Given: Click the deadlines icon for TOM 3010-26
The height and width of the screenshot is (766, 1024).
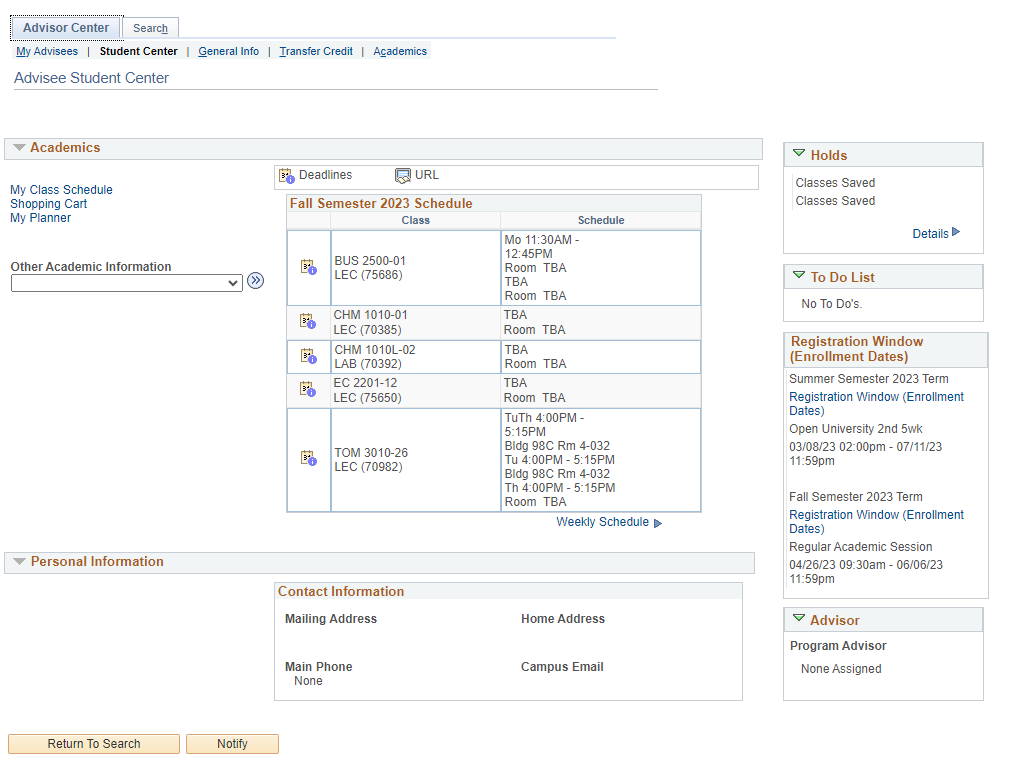Looking at the screenshot, I should click(x=308, y=458).
